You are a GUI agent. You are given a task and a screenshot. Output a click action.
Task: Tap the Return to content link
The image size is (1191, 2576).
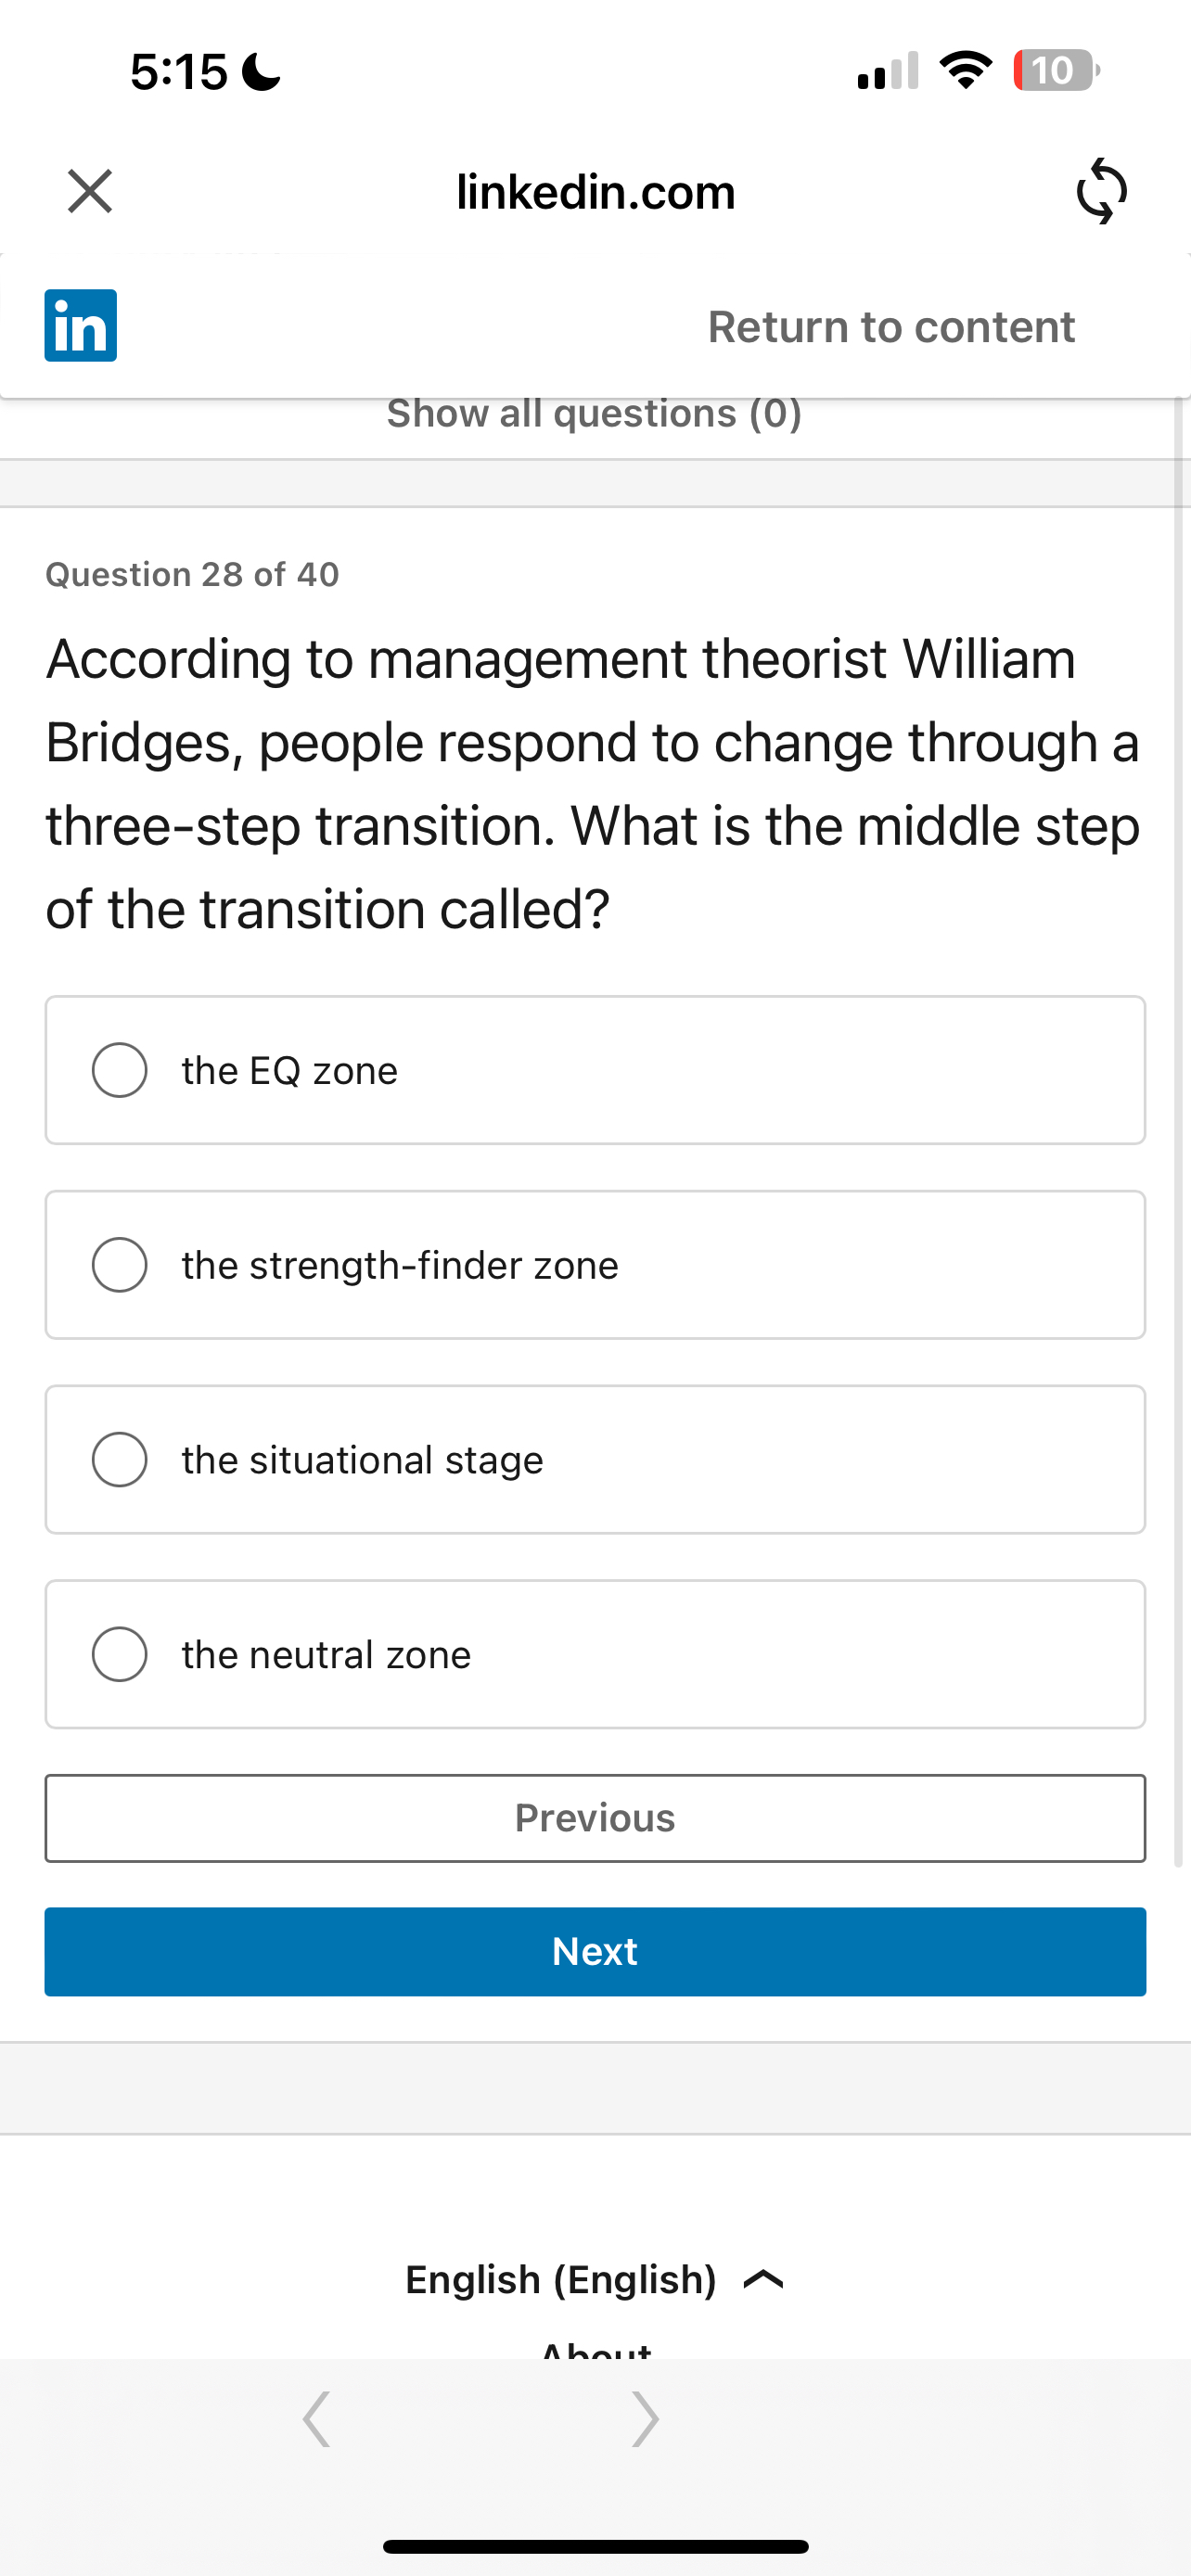pyautogui.click(x=891, y=327)
